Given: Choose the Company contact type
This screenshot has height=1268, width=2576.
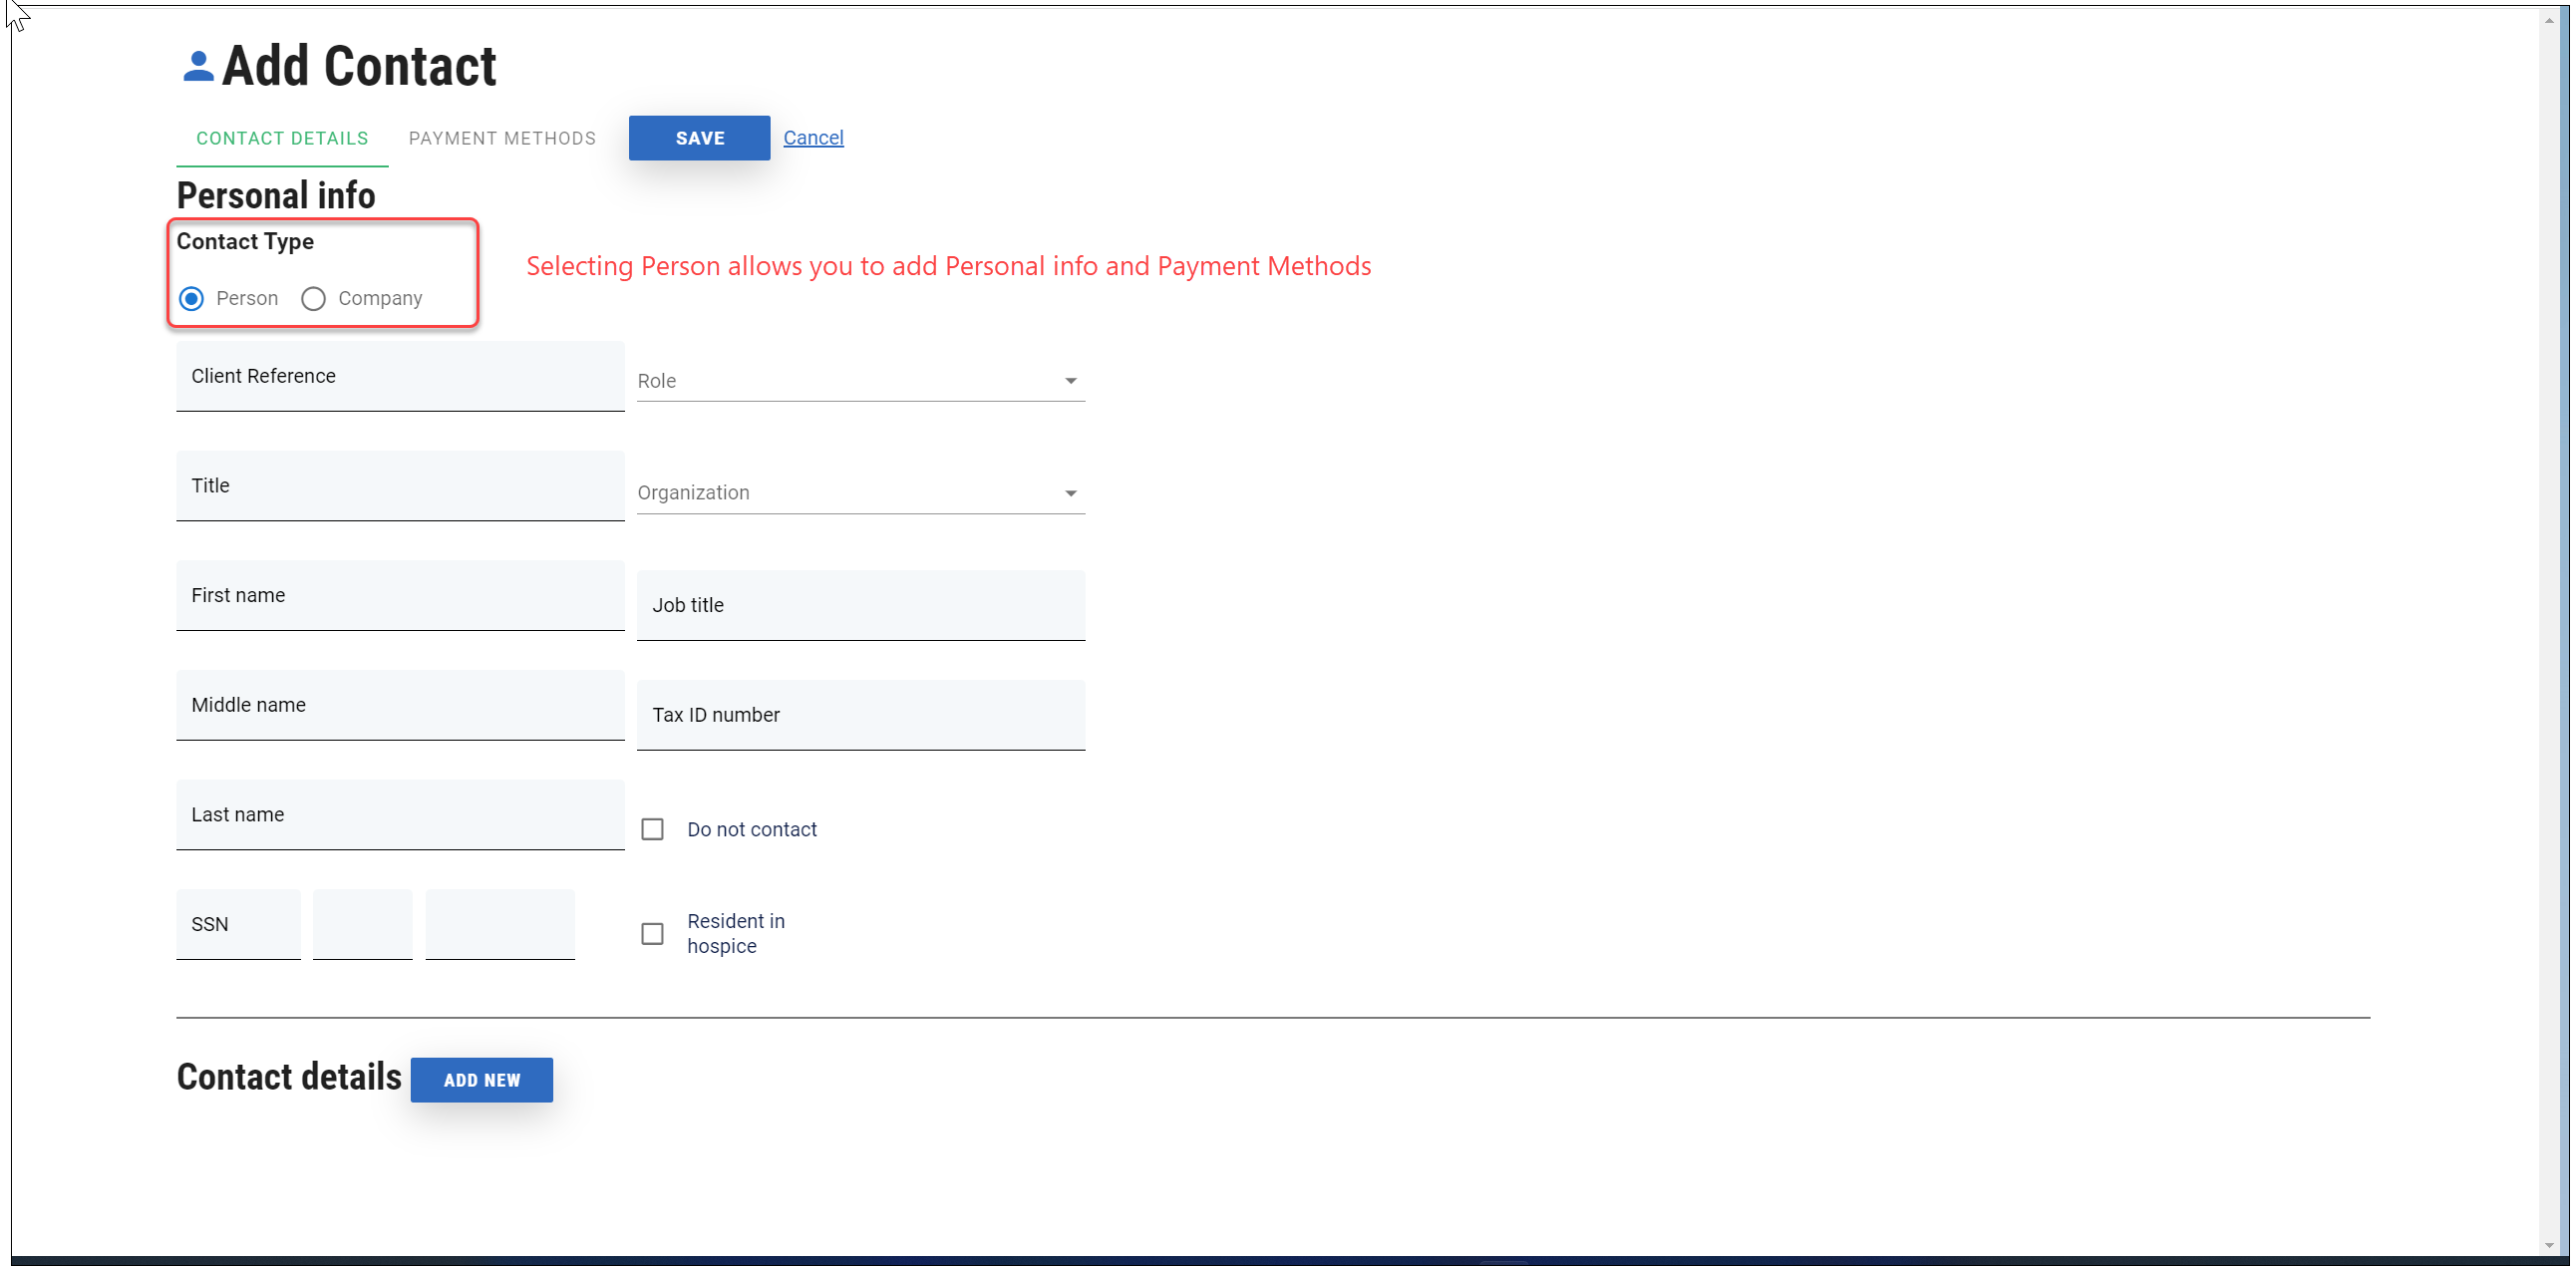Looking at the screenshot, I should [313, 299].
